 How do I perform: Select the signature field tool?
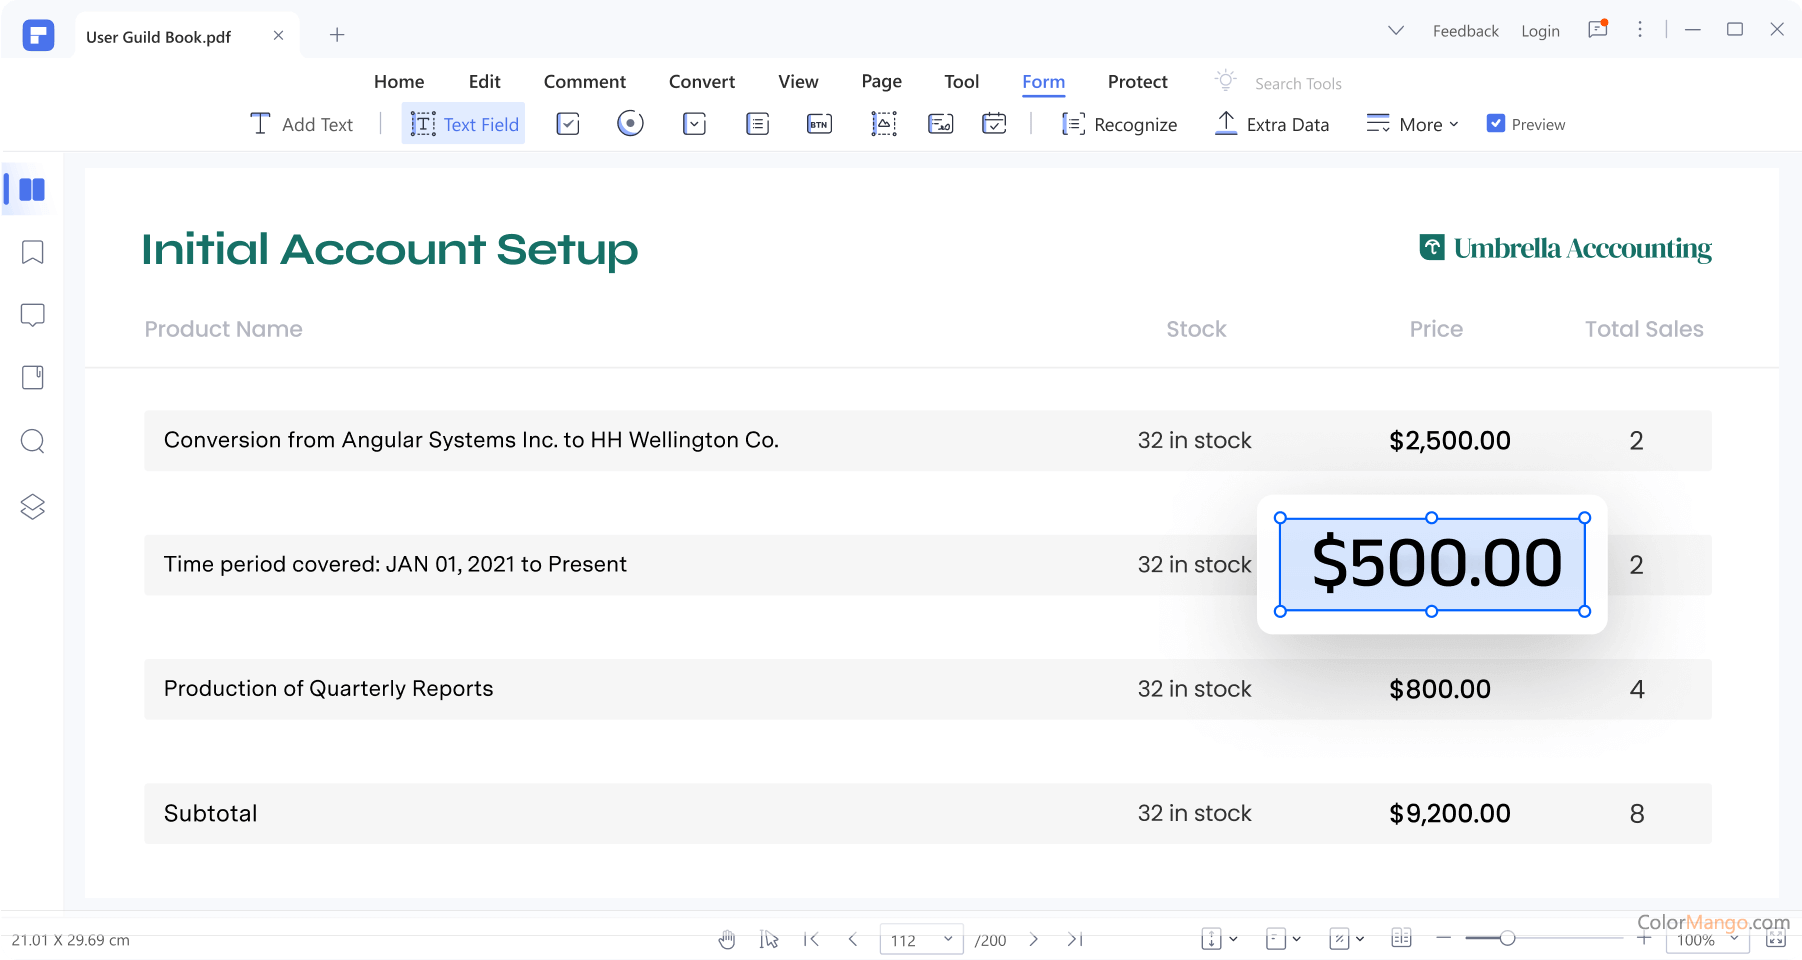tap(940, 124)
